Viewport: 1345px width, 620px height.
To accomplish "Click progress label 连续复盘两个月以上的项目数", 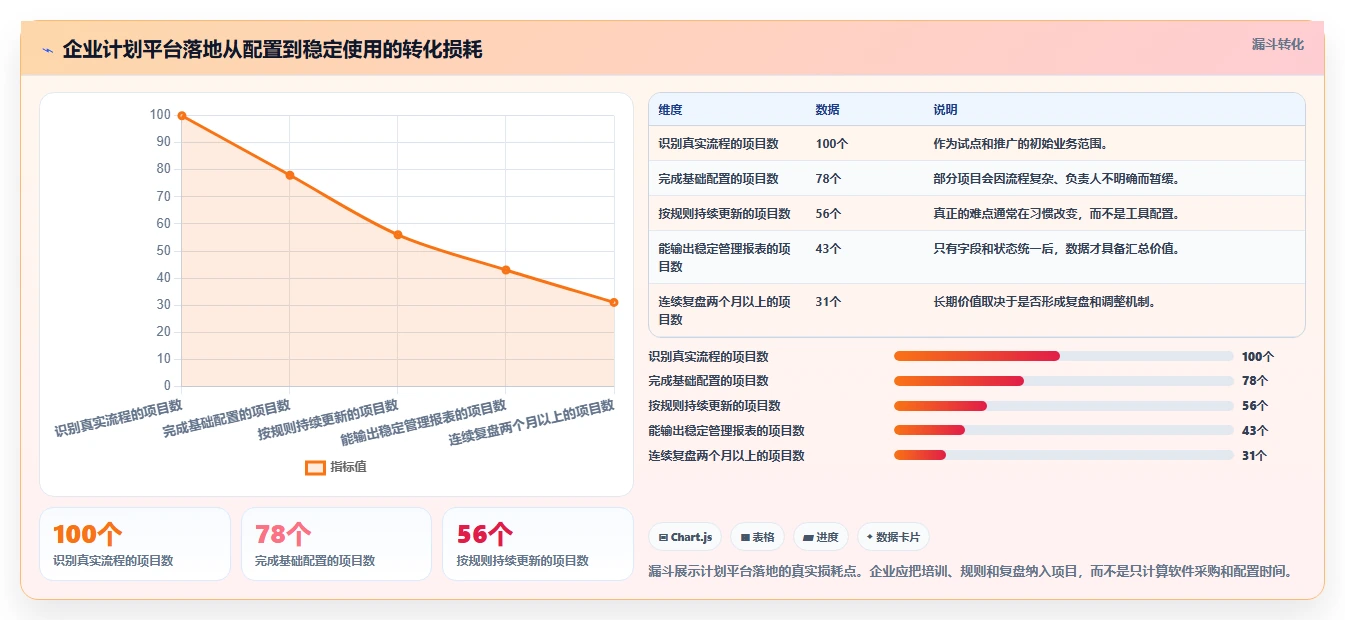I will pyautogui.click(x=727, y=456).
